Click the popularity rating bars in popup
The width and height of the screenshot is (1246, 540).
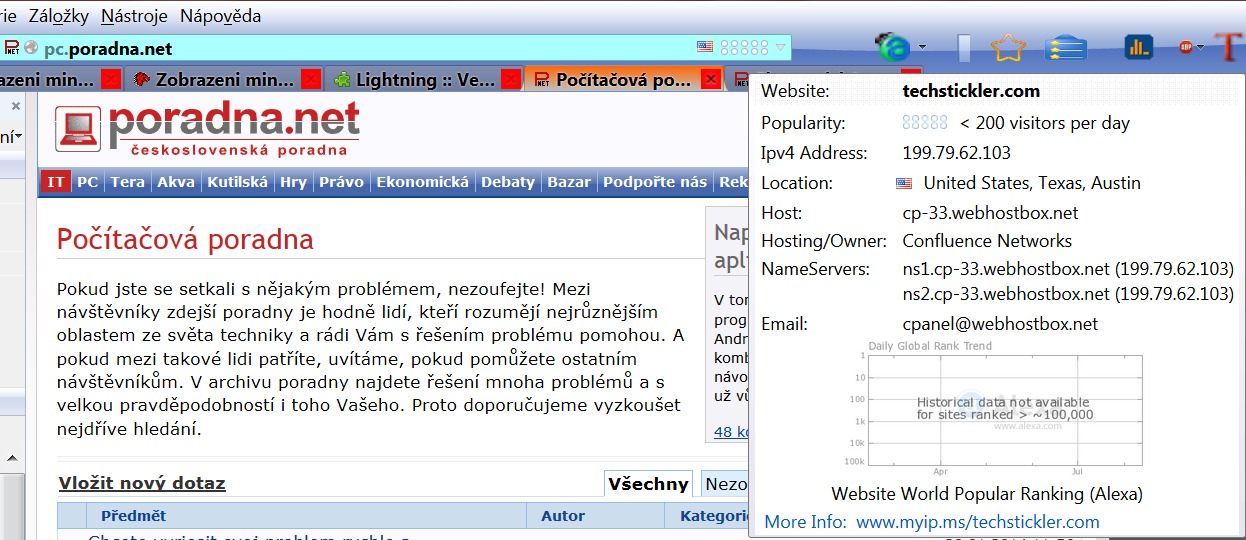pyautogui.click(x=924, y=122)
